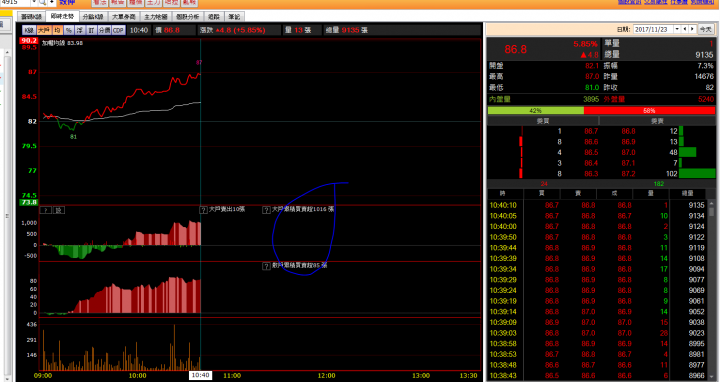Open the tab between 個股分析 and 筆記
This screenshot has height=382, width=720.
214,17
